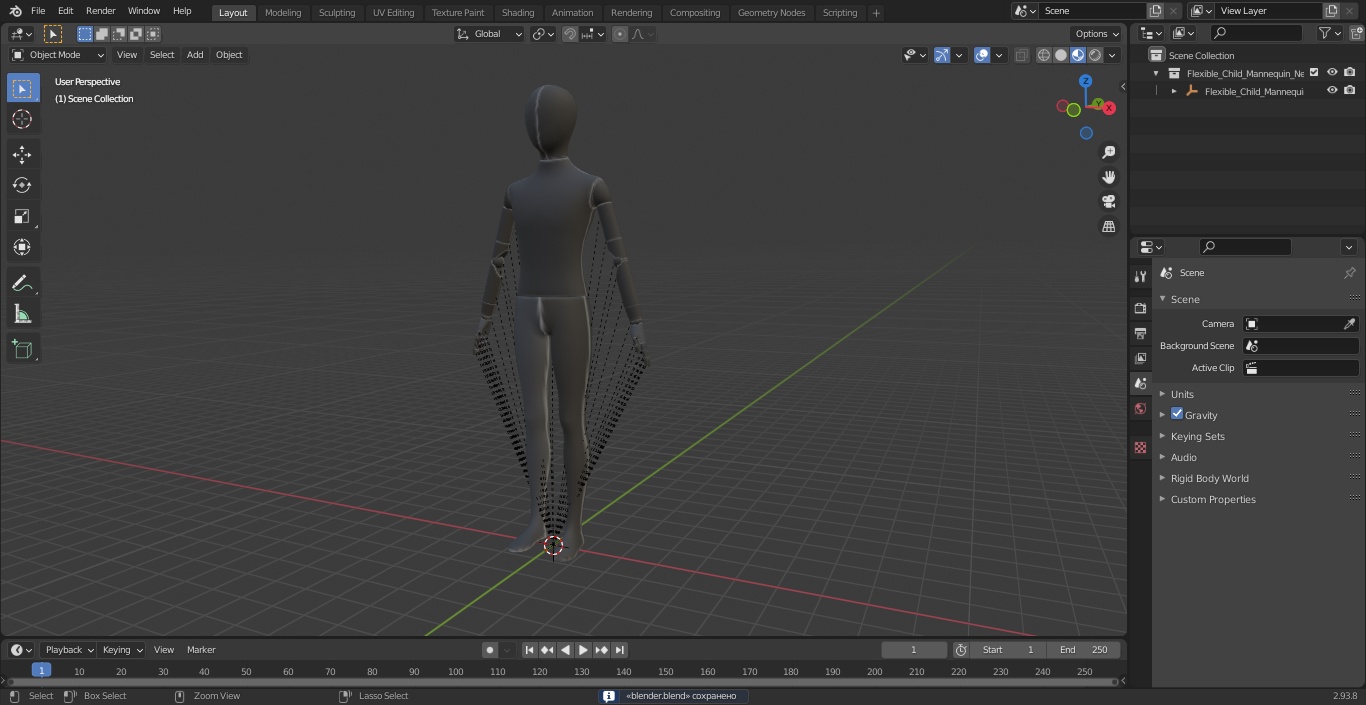Uncheck Flexible_Child_Mannequin_Ne collection exclude checkbox
Image resolution: width=1366 pixels, height=705 pixels.
[x=1314, y=72]
